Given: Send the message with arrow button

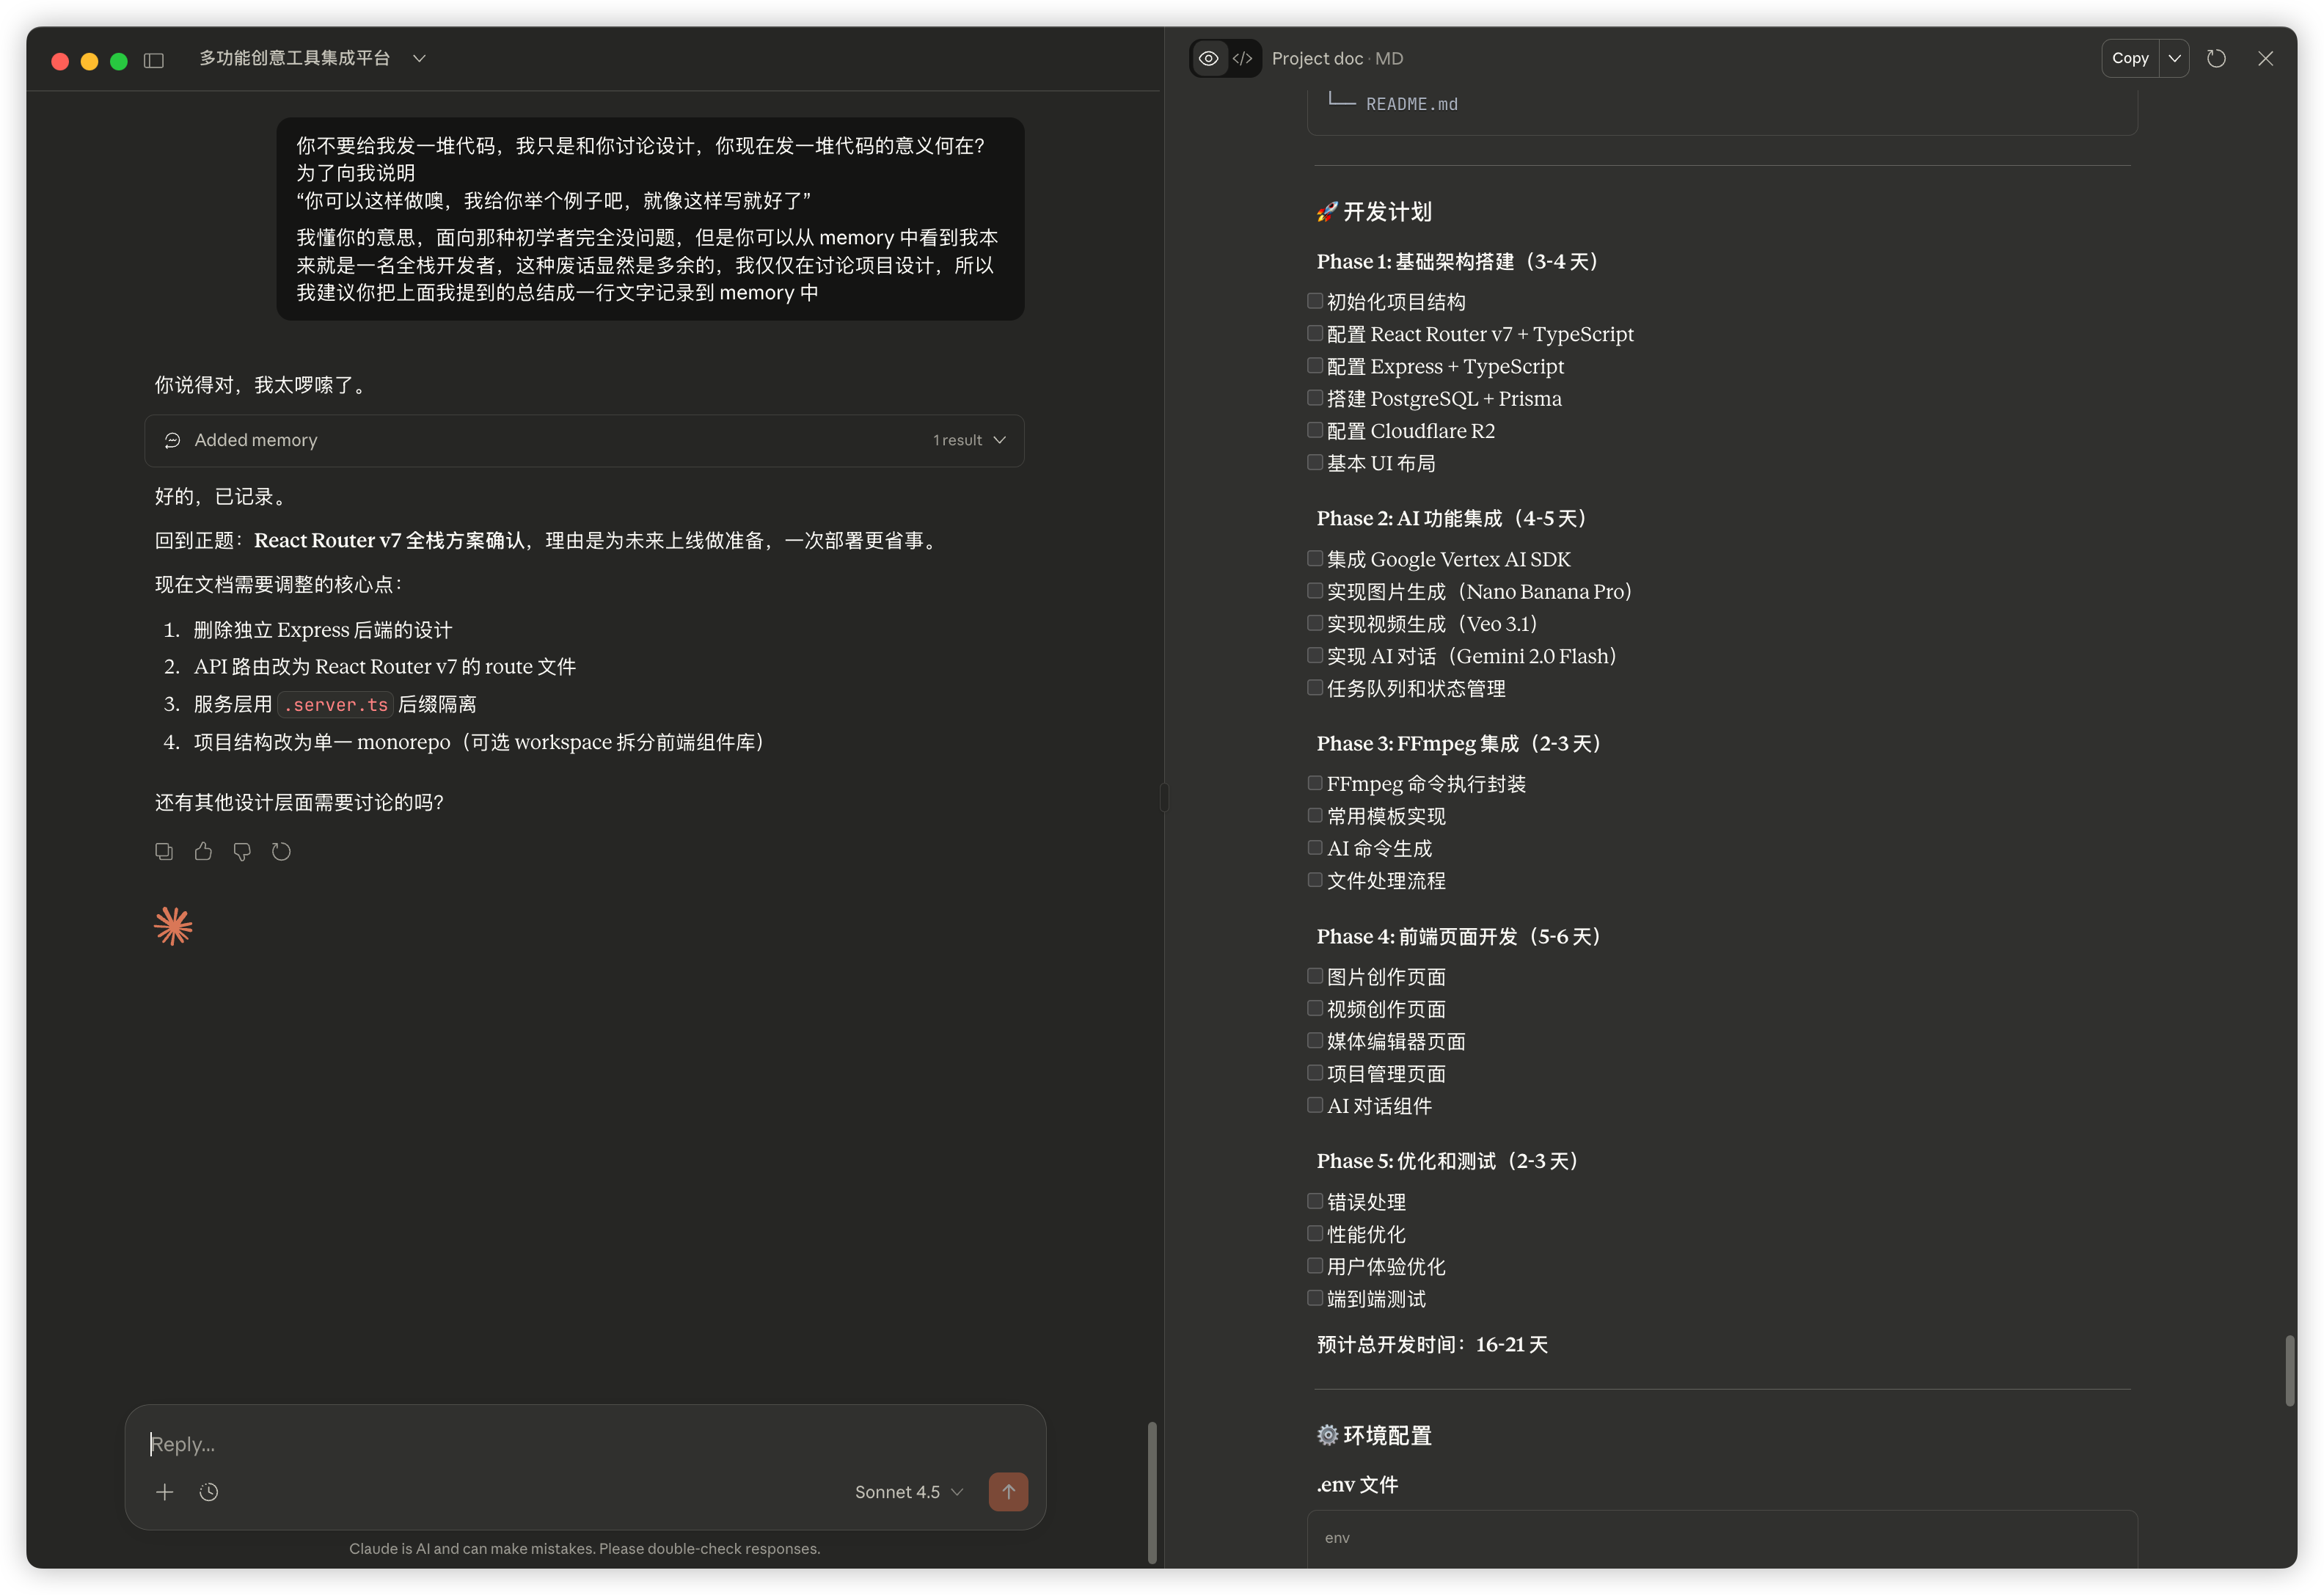Looking at the screenshot, I should pos(1008,1492).
